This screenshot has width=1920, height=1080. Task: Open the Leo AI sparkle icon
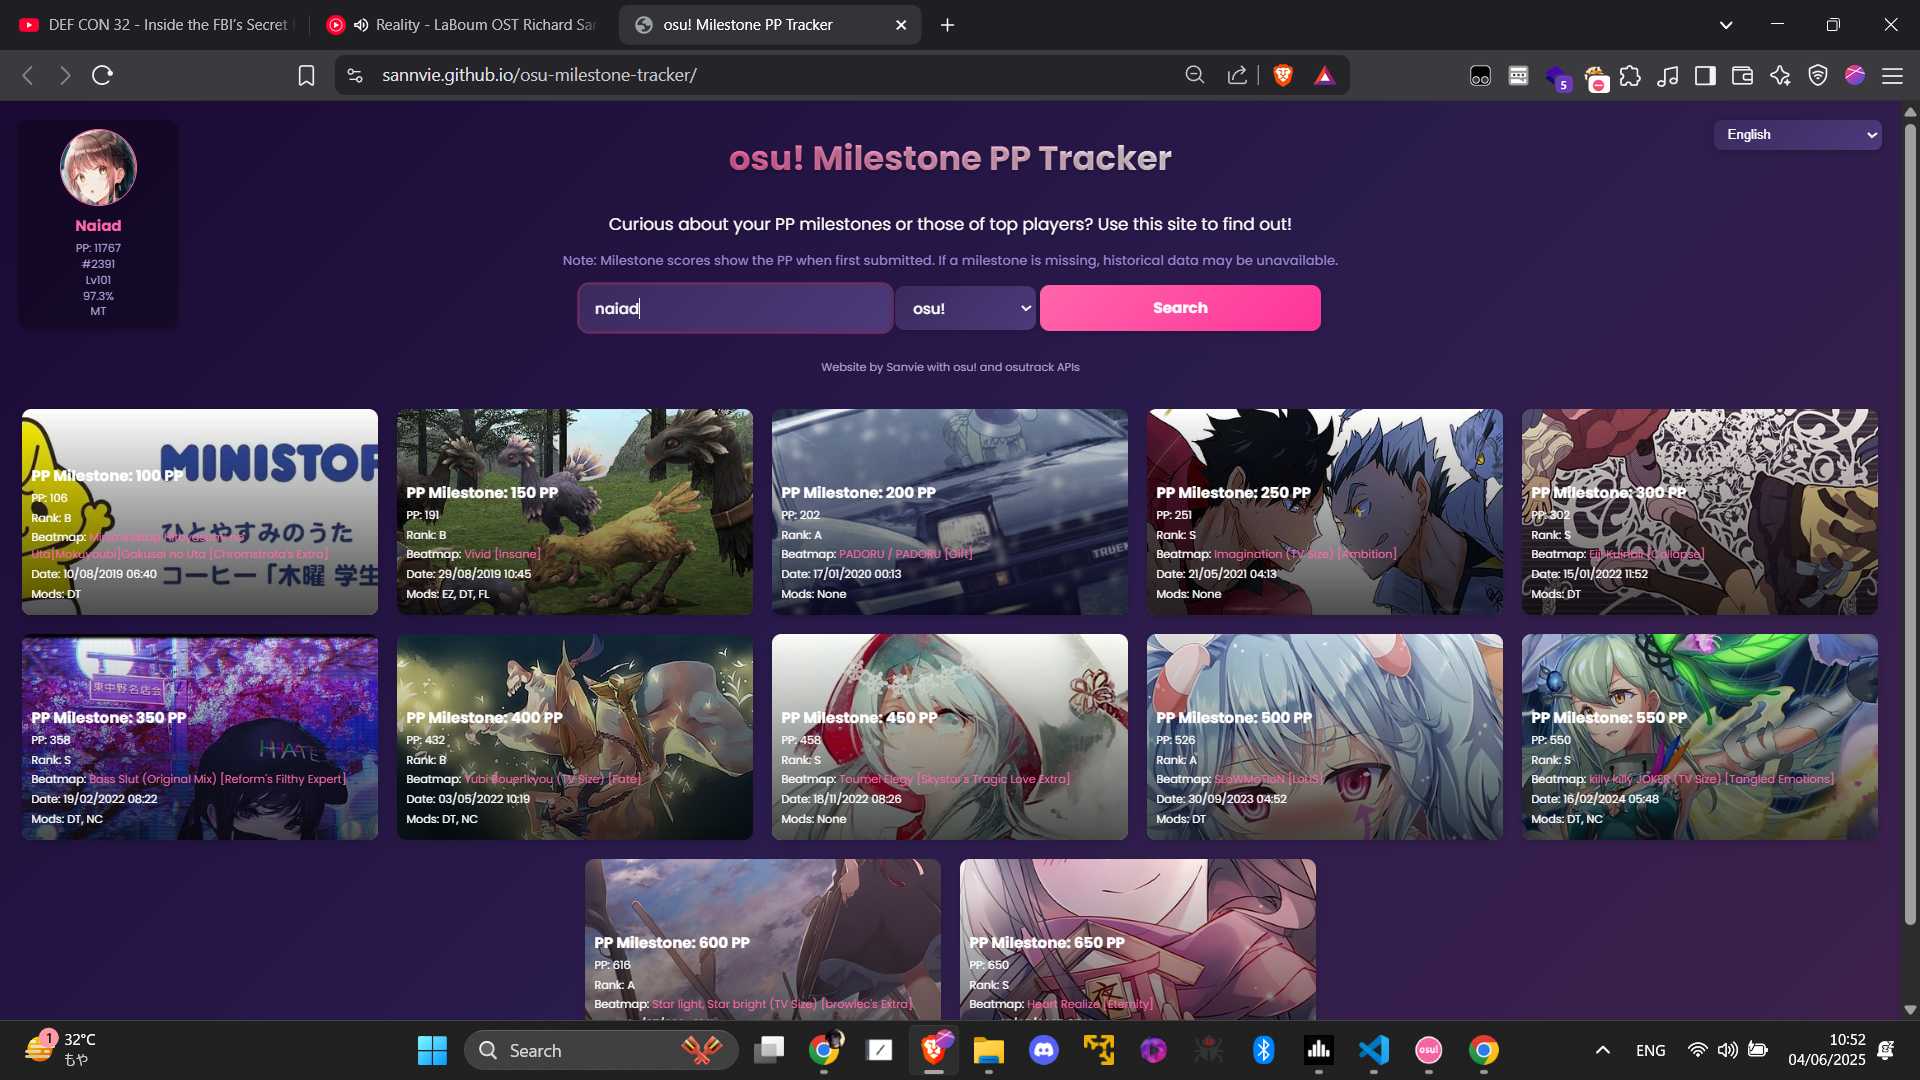(1780, 75)
